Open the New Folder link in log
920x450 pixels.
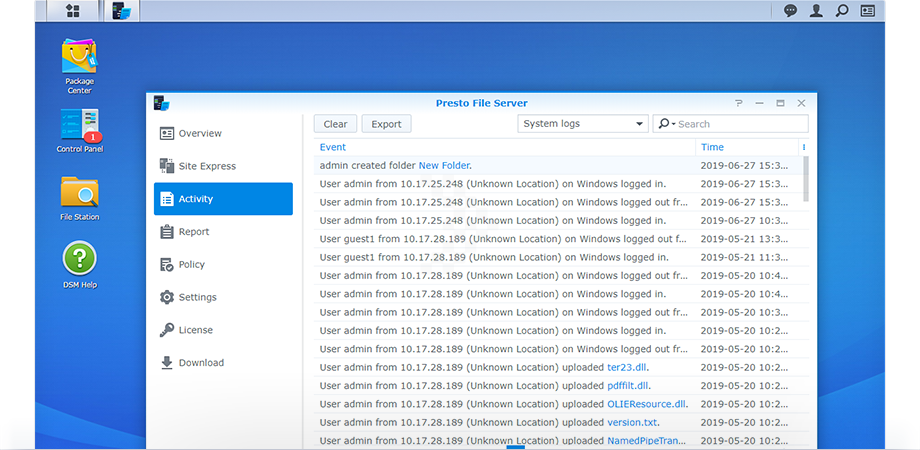(443, 165)
